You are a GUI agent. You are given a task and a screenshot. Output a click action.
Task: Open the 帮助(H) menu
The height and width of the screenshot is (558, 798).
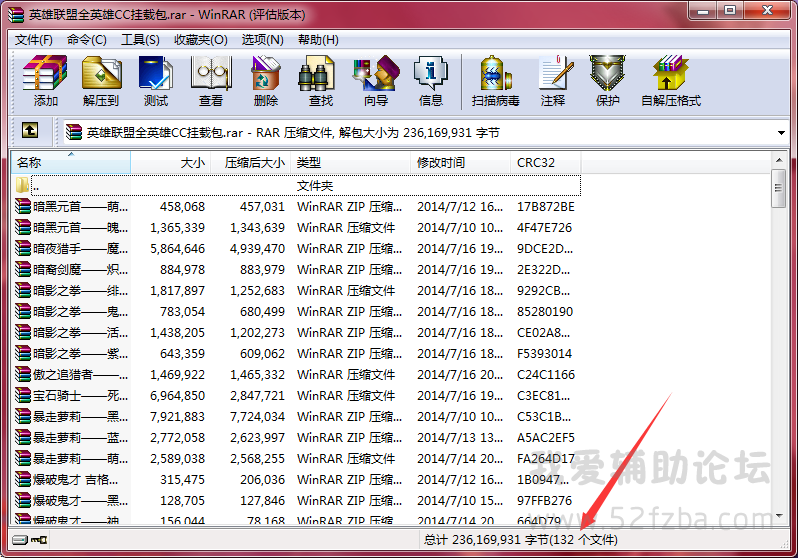coord(318,40)
